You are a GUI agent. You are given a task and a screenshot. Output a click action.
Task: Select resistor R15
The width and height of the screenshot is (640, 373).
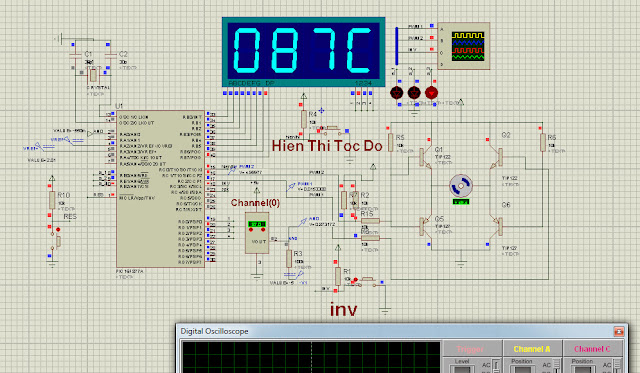click(371, 221)
